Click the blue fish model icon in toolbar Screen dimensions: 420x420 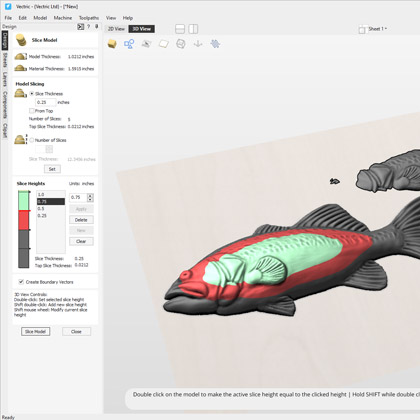pos(215,44)
